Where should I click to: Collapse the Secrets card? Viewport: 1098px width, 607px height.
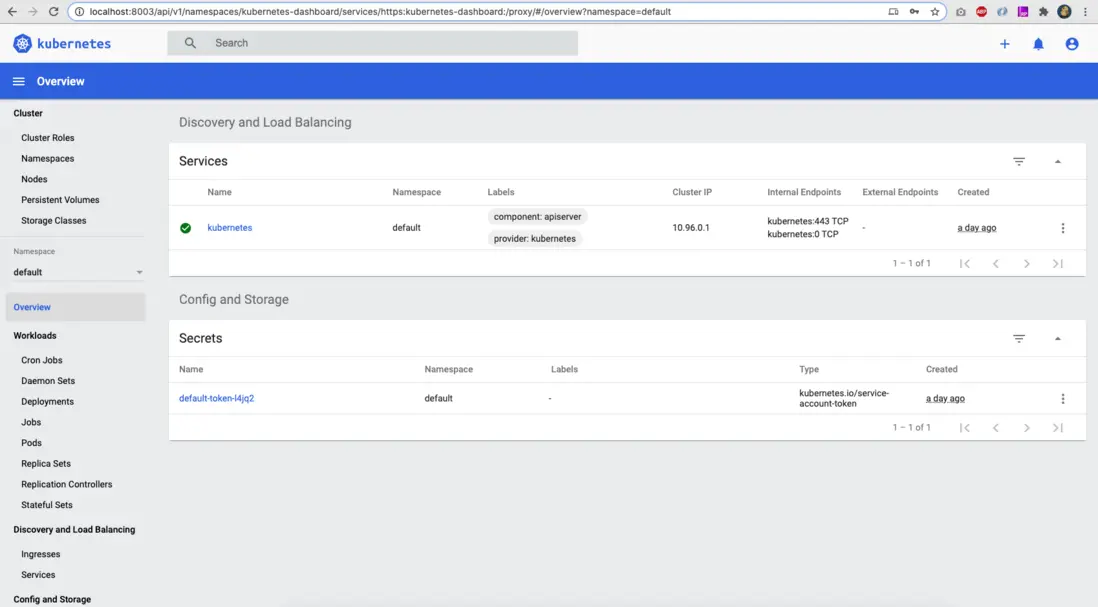point(1058,339)
